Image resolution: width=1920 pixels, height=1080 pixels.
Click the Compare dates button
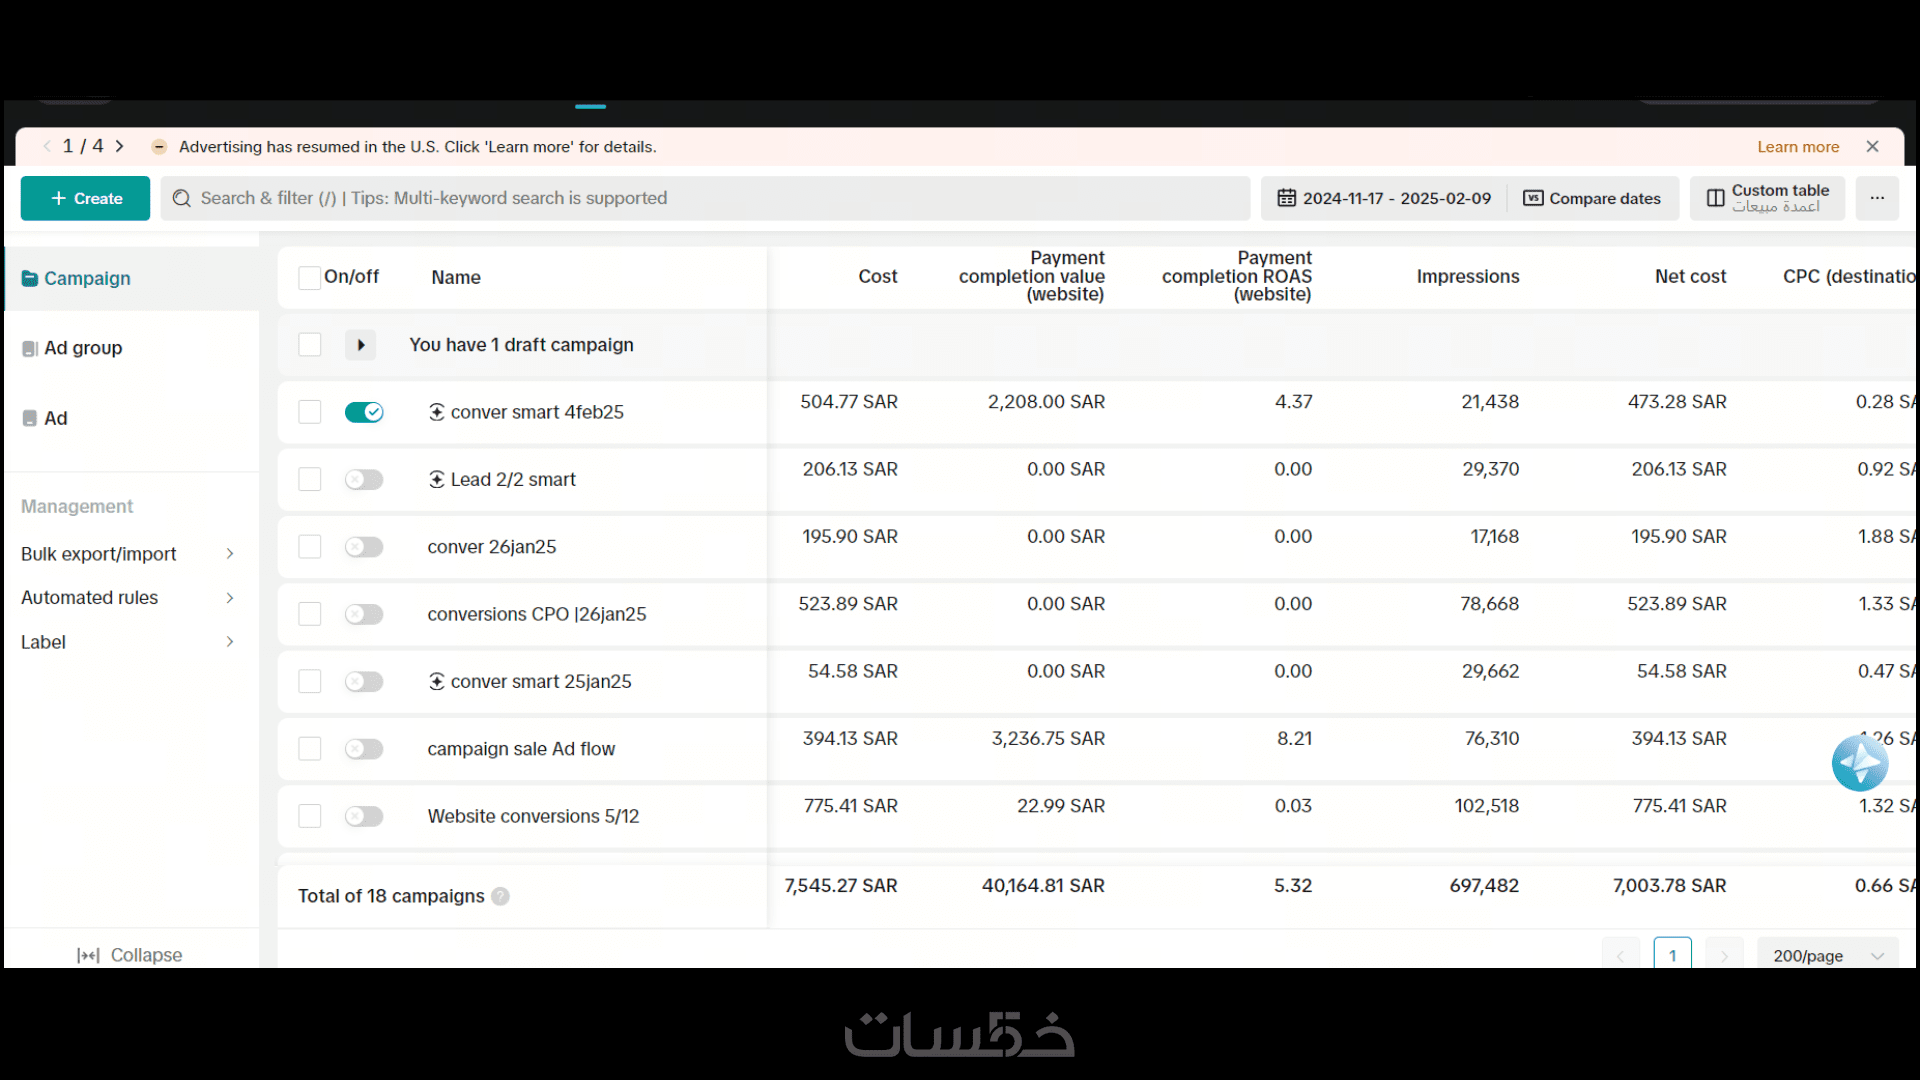[x=1592, y=198]
